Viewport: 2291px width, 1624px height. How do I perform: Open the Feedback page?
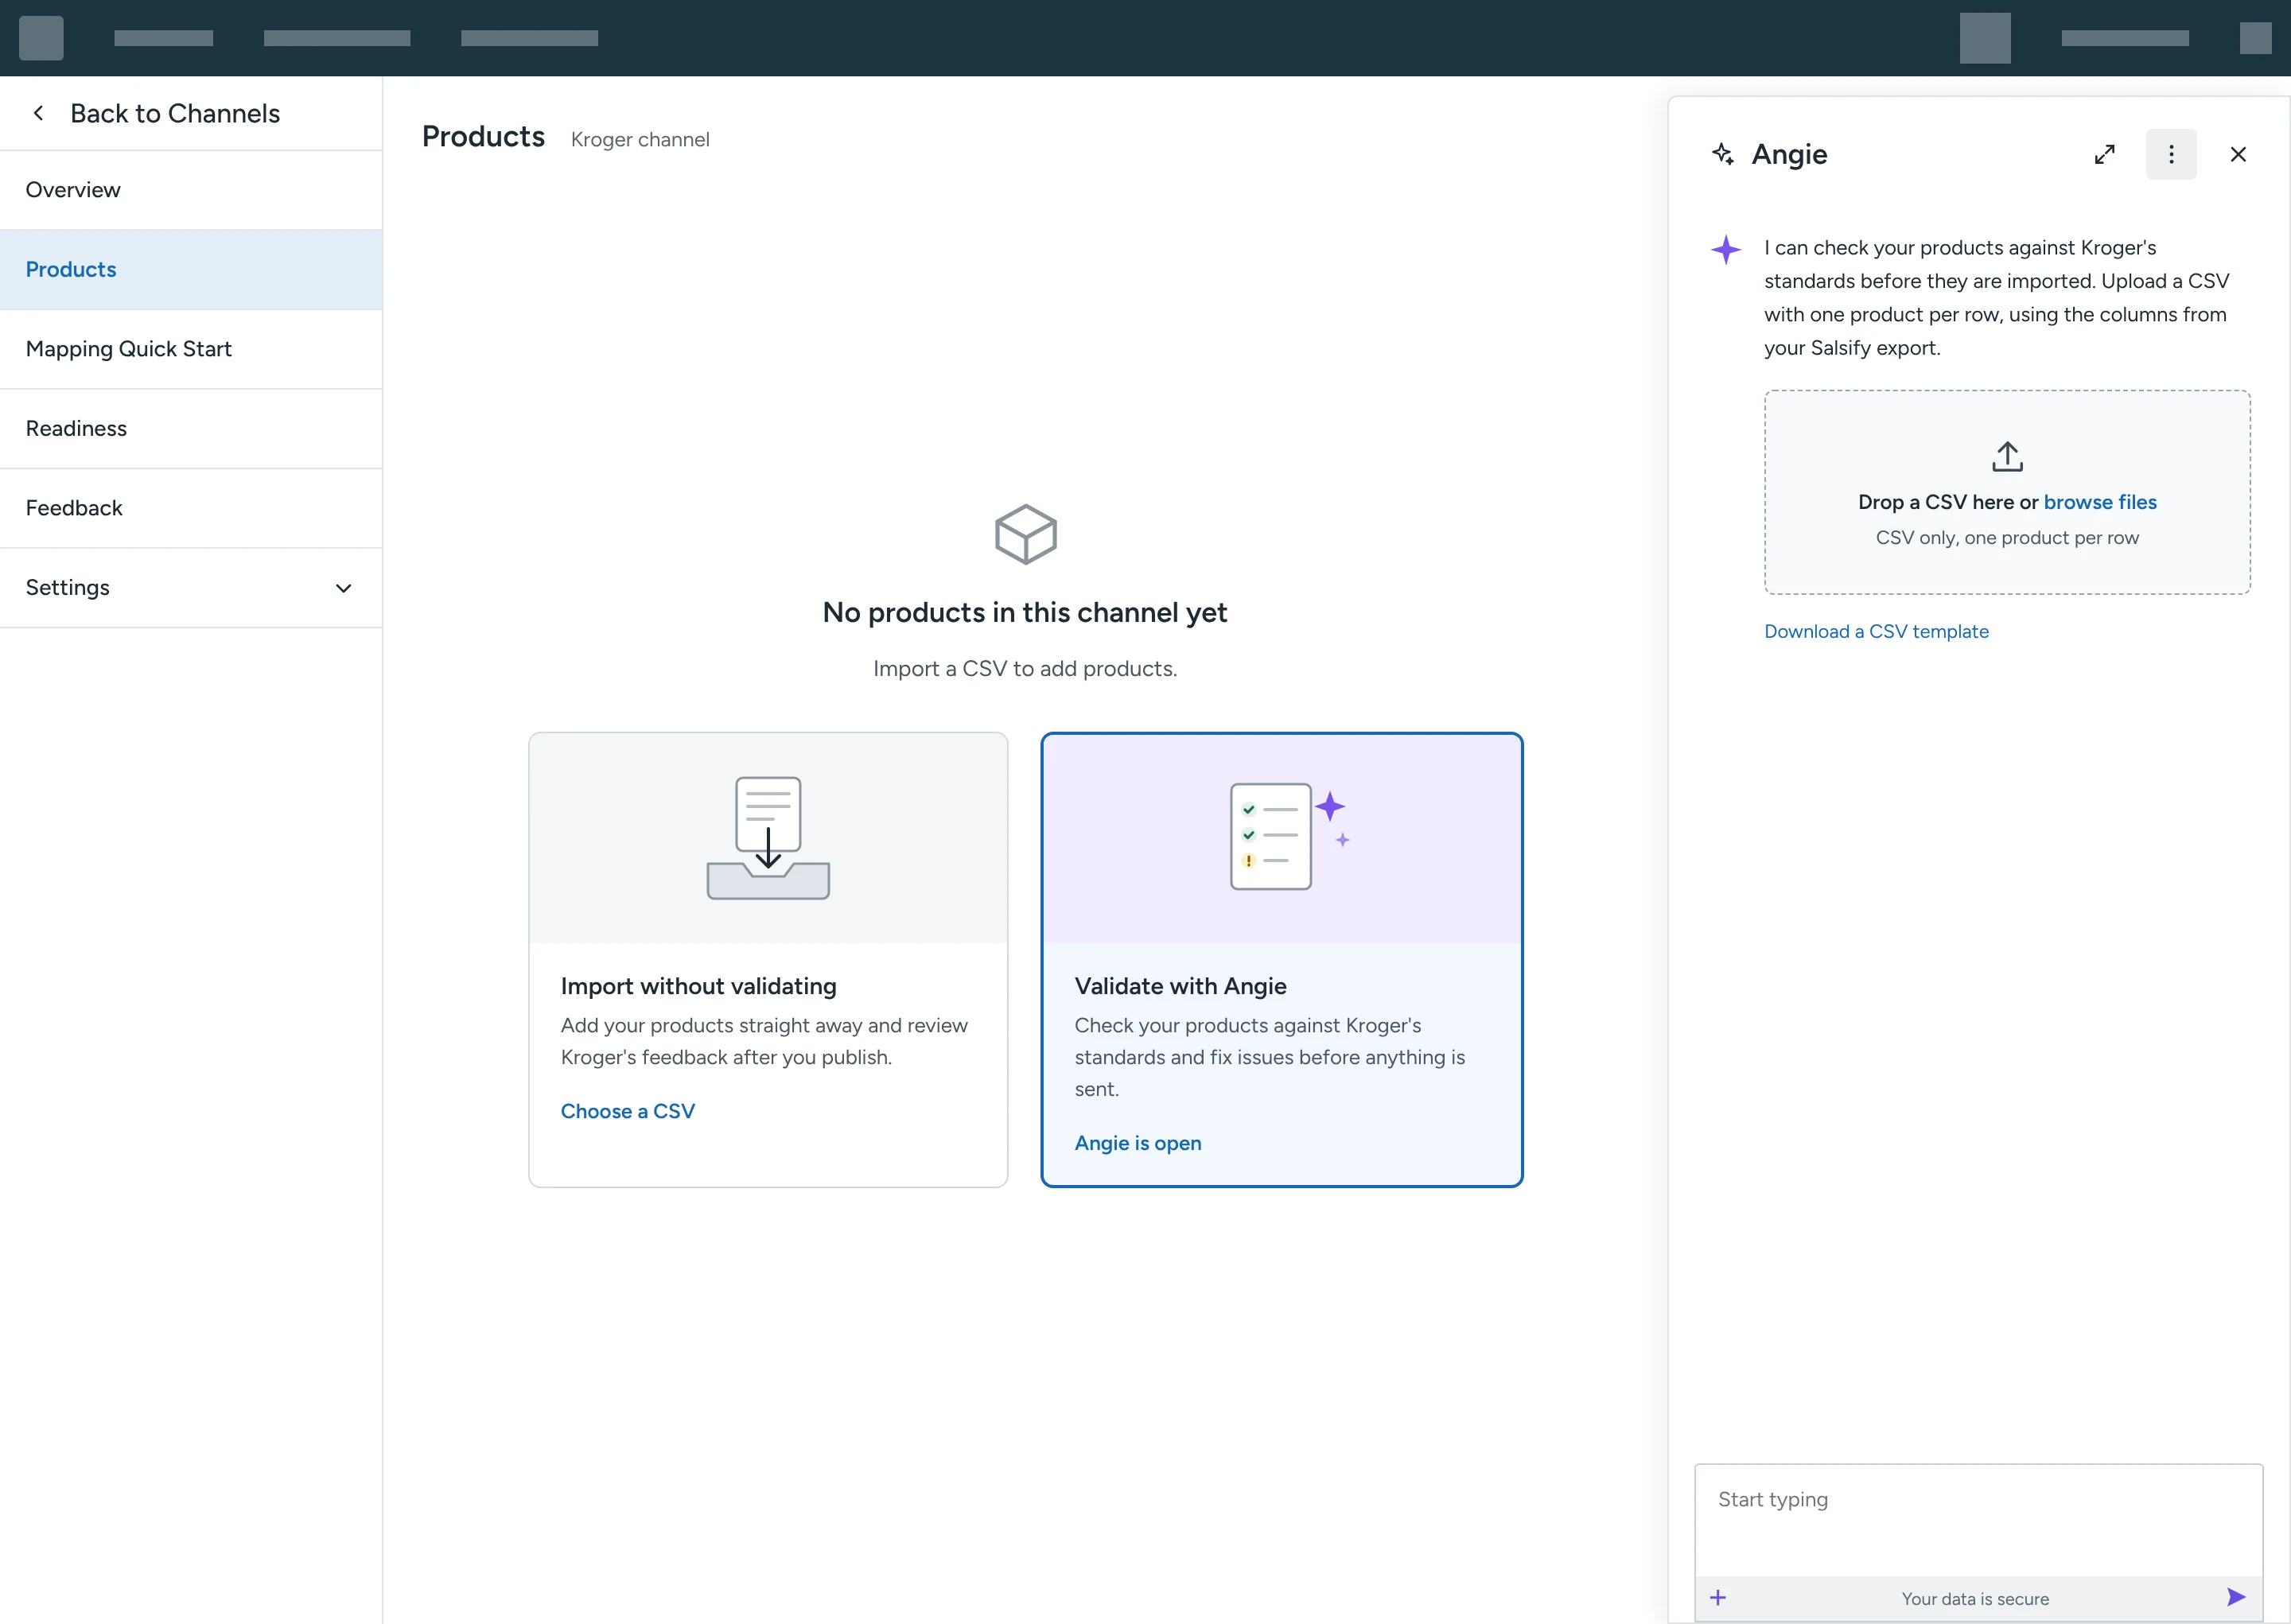(191, 508)
